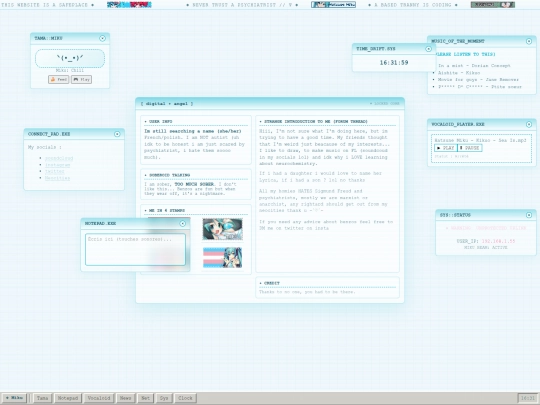Open the twitter link in socials

pyautogui.click(x=54, y=172)
